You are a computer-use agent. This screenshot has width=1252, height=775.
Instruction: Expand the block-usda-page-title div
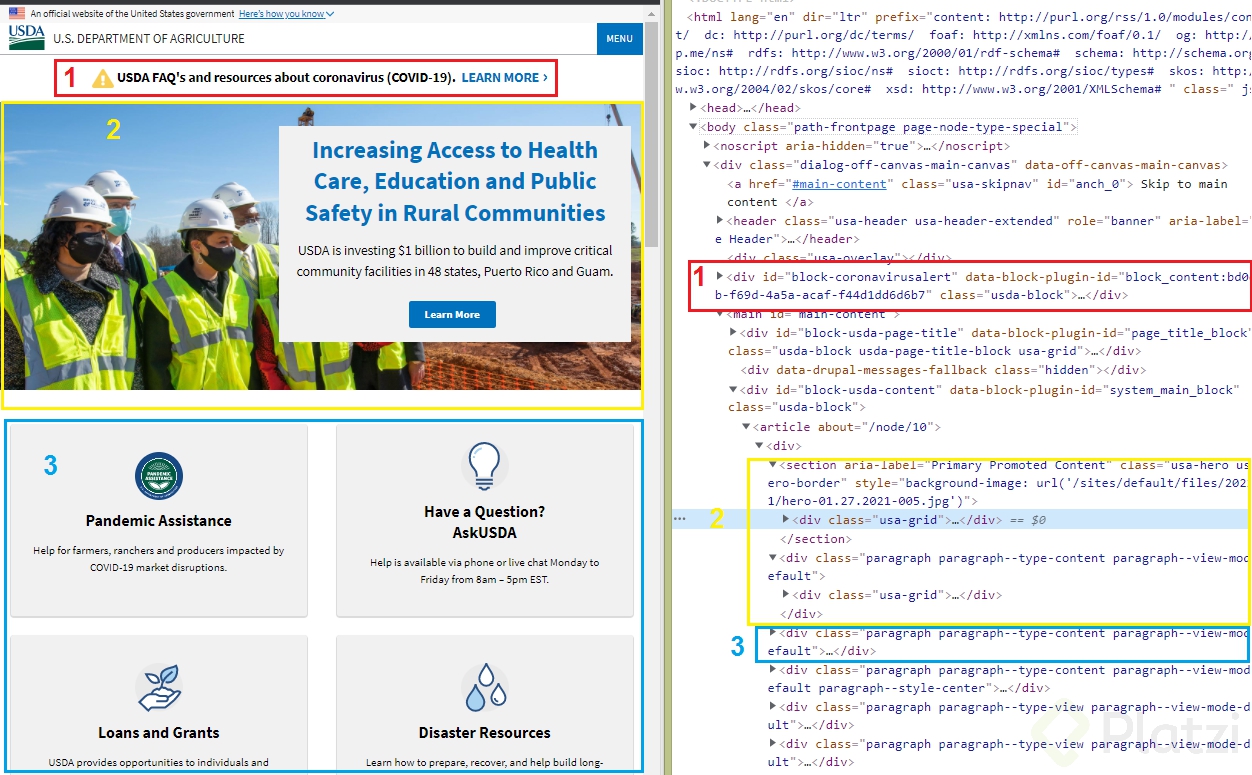pos(734,332)
